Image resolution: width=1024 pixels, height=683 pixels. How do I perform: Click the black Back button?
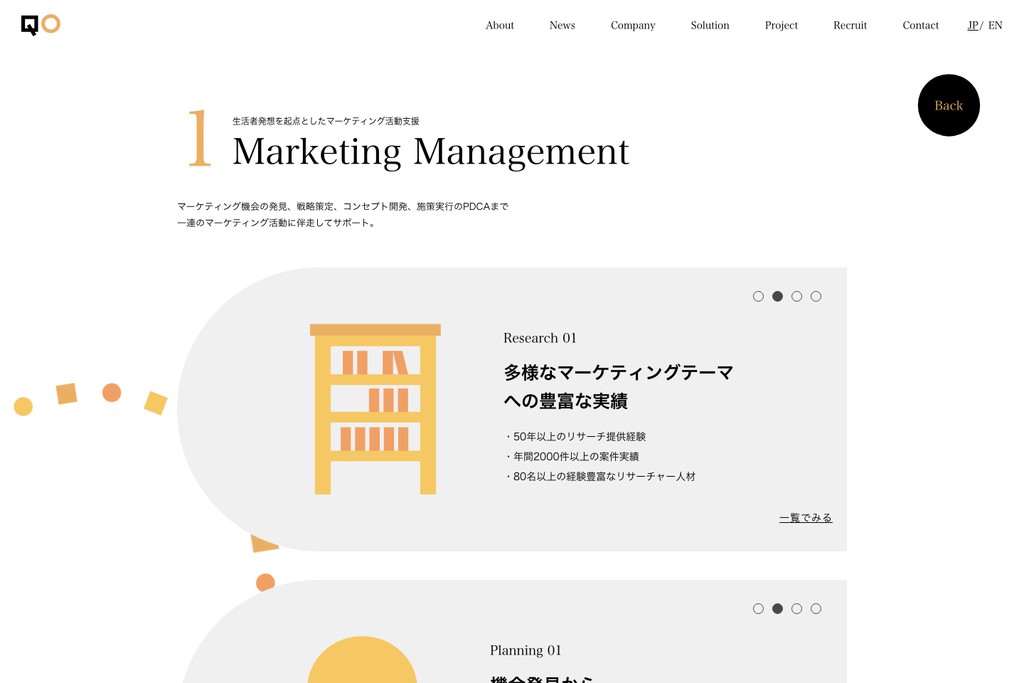coord(948,105)
